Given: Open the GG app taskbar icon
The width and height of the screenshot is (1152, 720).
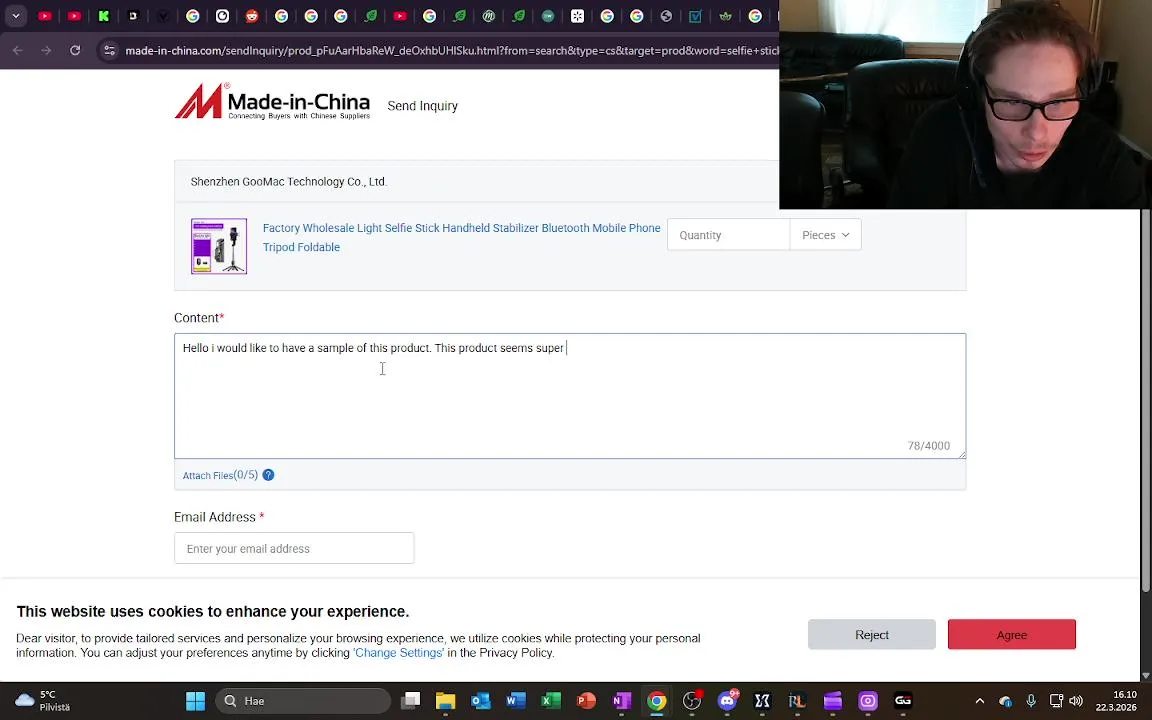Looking at the screenshot, I should (x=903, y=701).
